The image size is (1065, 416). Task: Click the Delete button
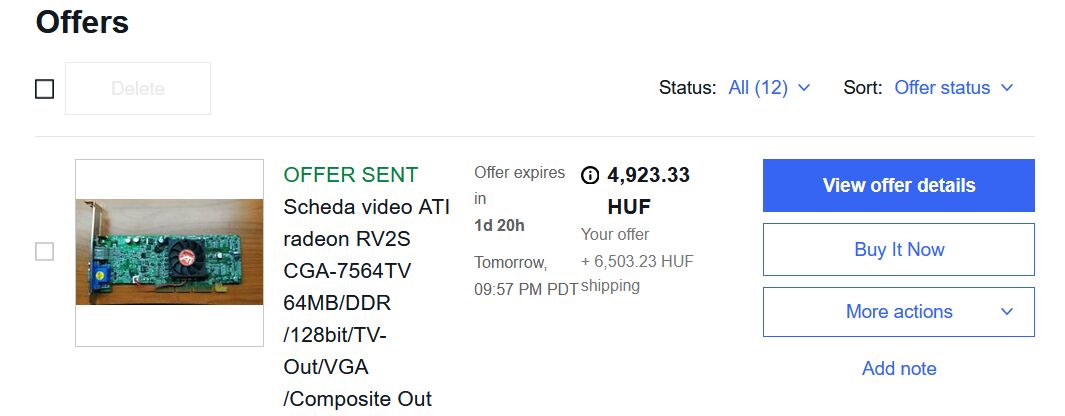[138, 89]
